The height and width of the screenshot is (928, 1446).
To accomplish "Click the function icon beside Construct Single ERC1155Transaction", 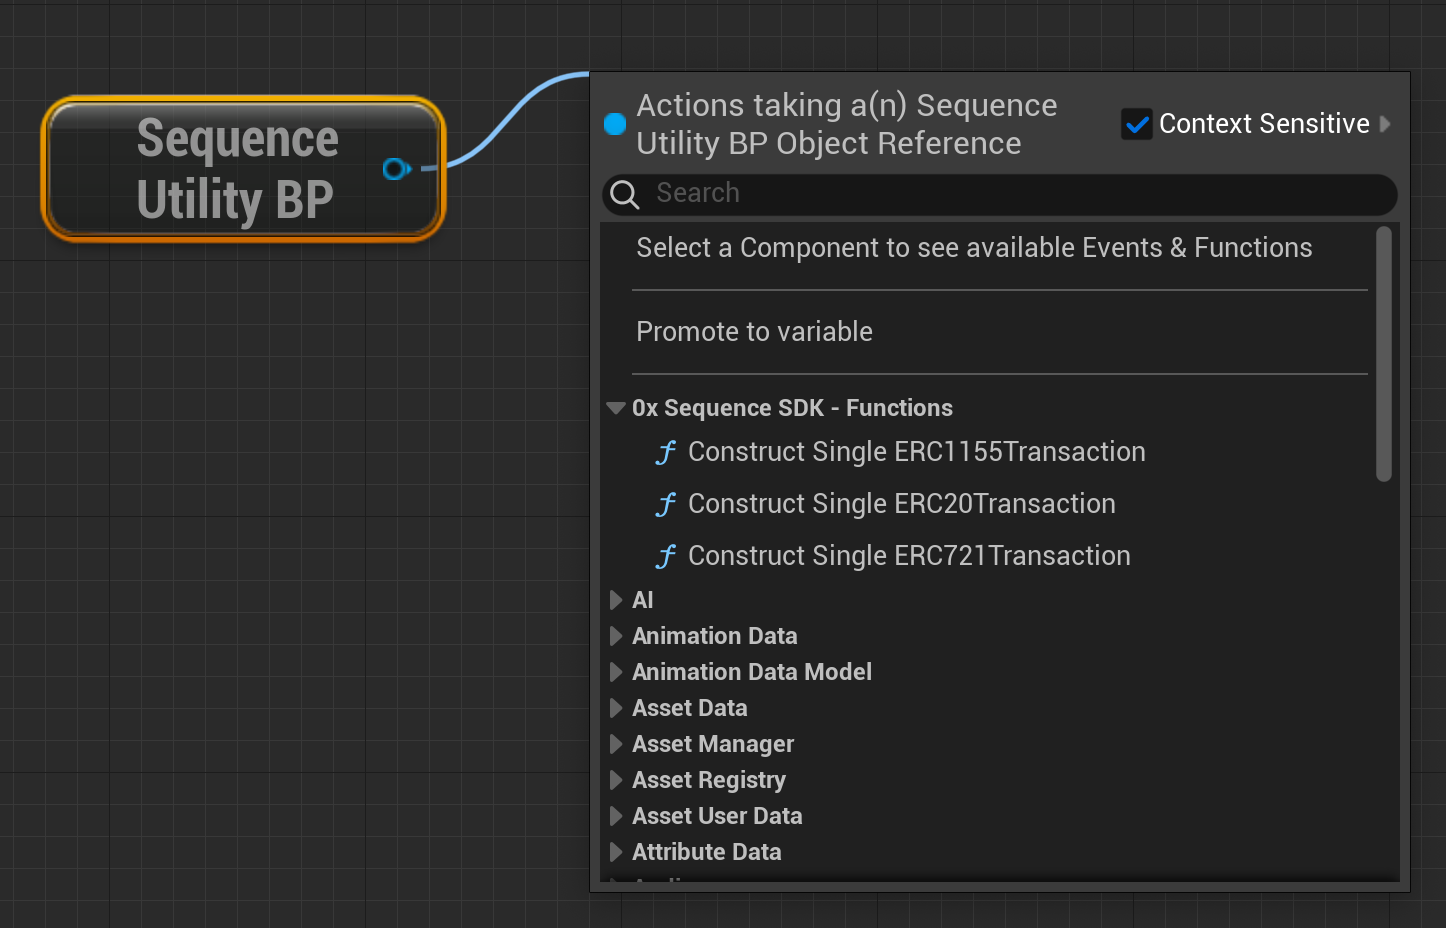I will [x=666, y=453].
